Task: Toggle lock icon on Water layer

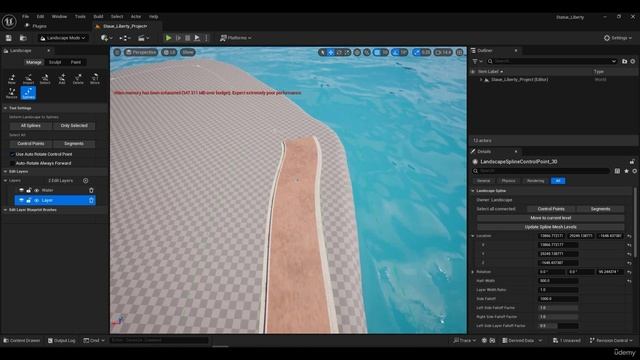Action: click(x=29, y=190)
